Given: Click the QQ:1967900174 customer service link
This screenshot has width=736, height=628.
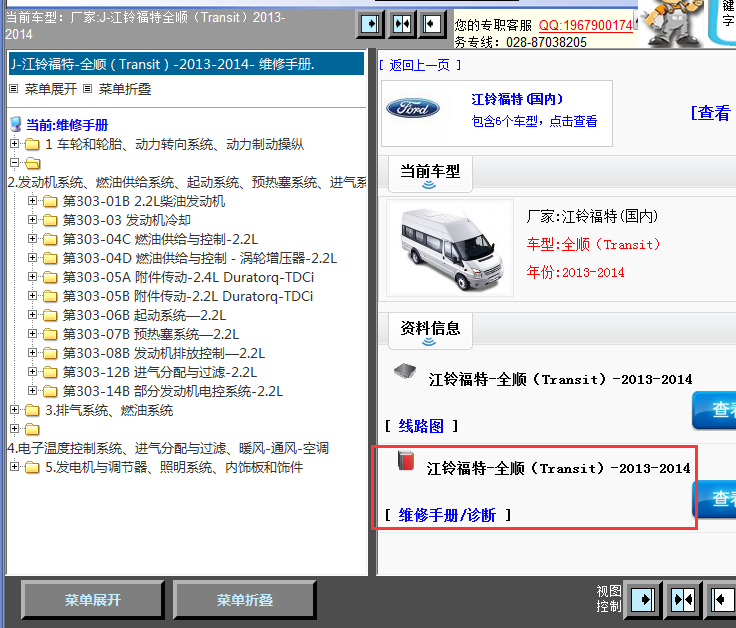Looking at the screenshot, I should 585,25.
